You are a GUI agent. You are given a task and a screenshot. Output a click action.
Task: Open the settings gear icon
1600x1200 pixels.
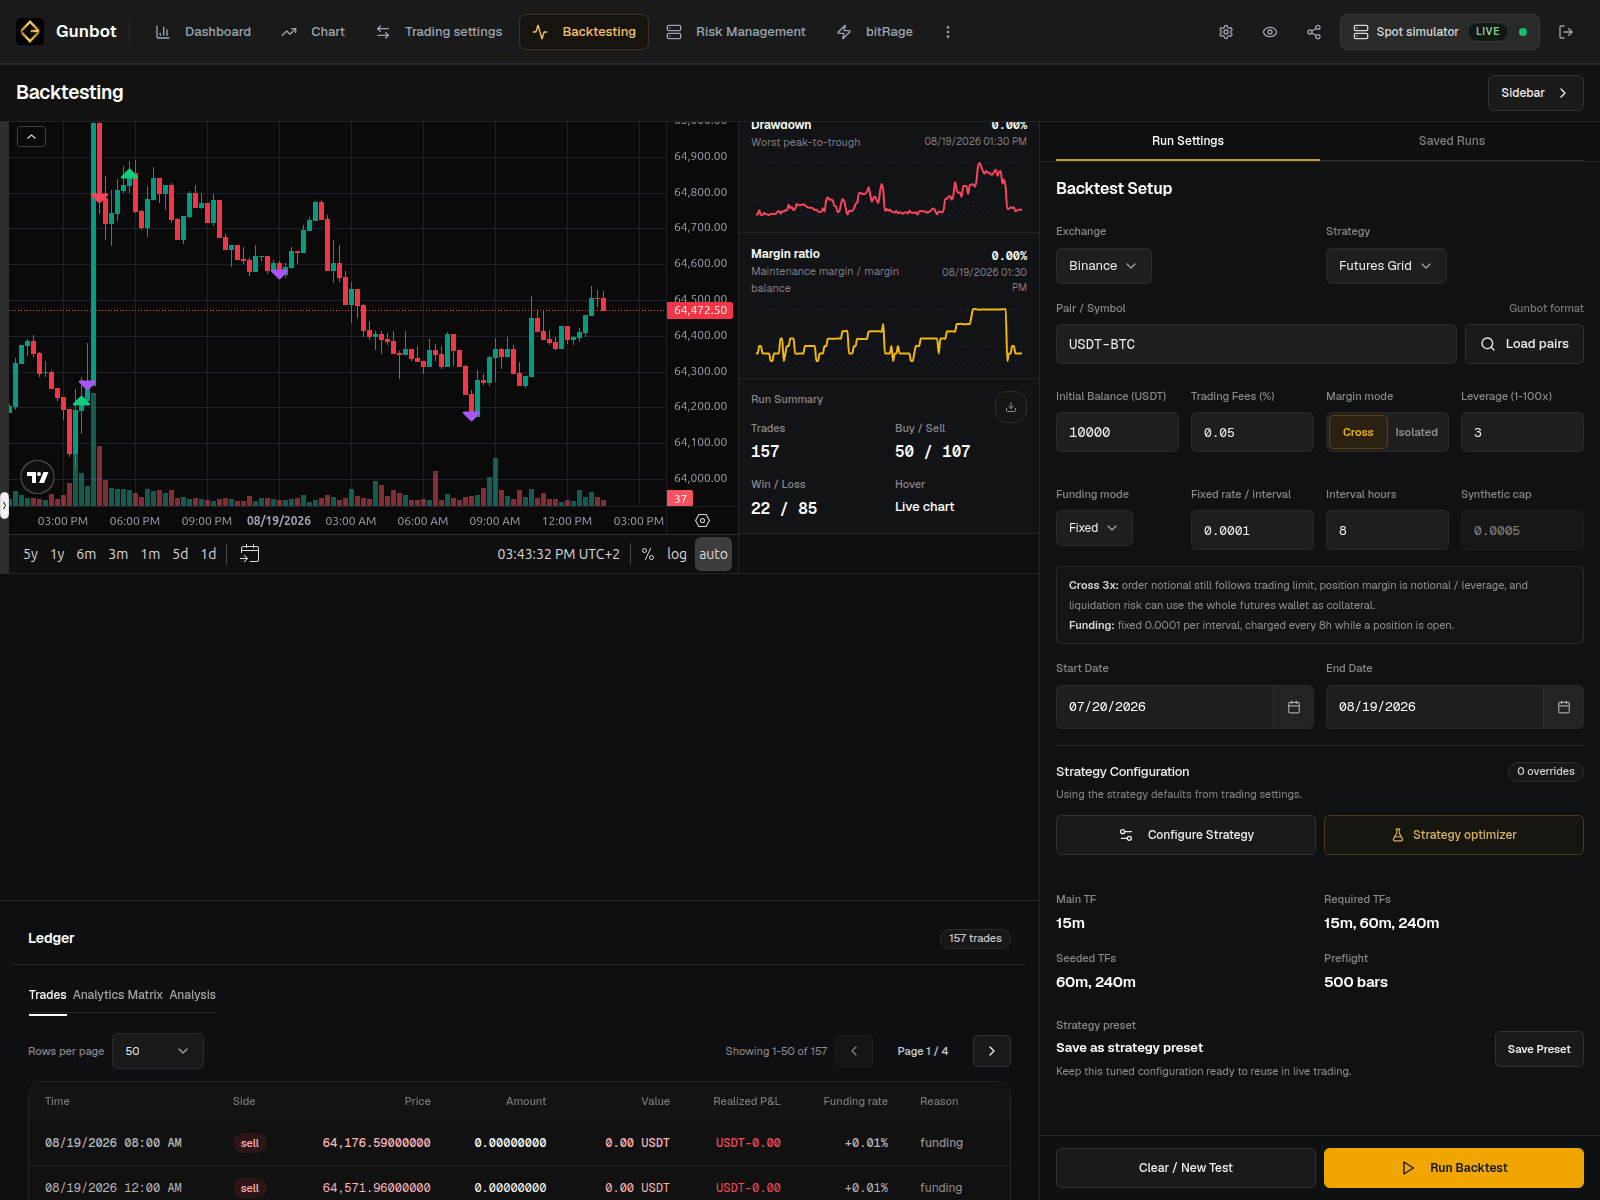point(1226,32)
